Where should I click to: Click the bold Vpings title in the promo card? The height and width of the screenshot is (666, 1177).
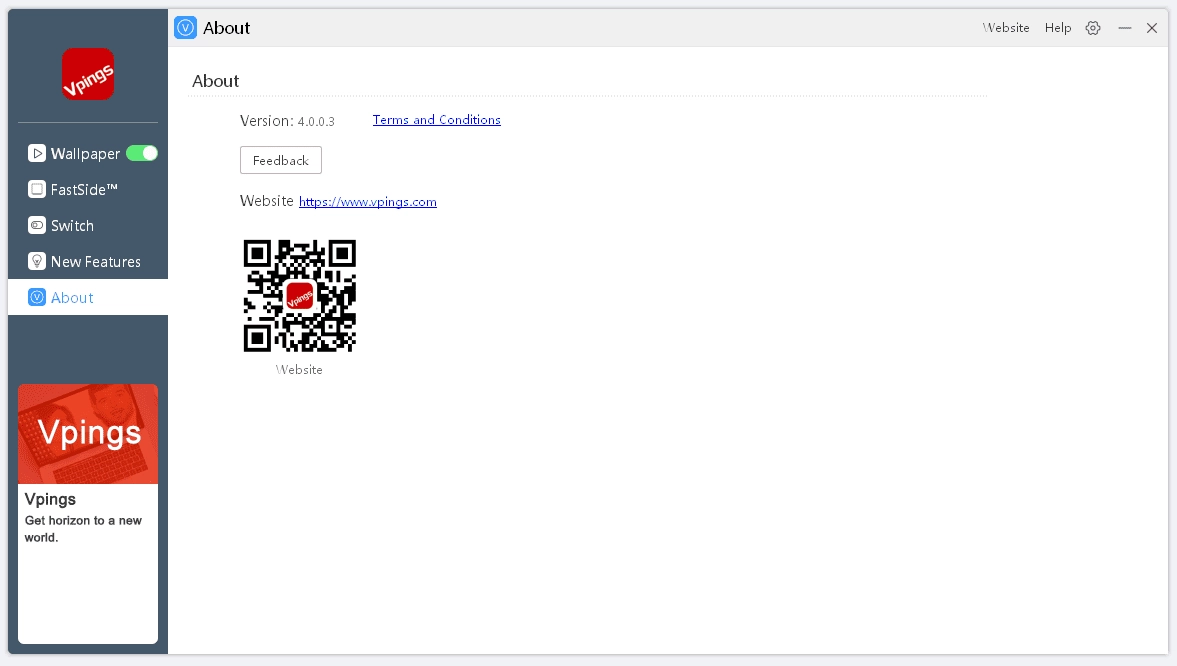click(x=50, y=499)
